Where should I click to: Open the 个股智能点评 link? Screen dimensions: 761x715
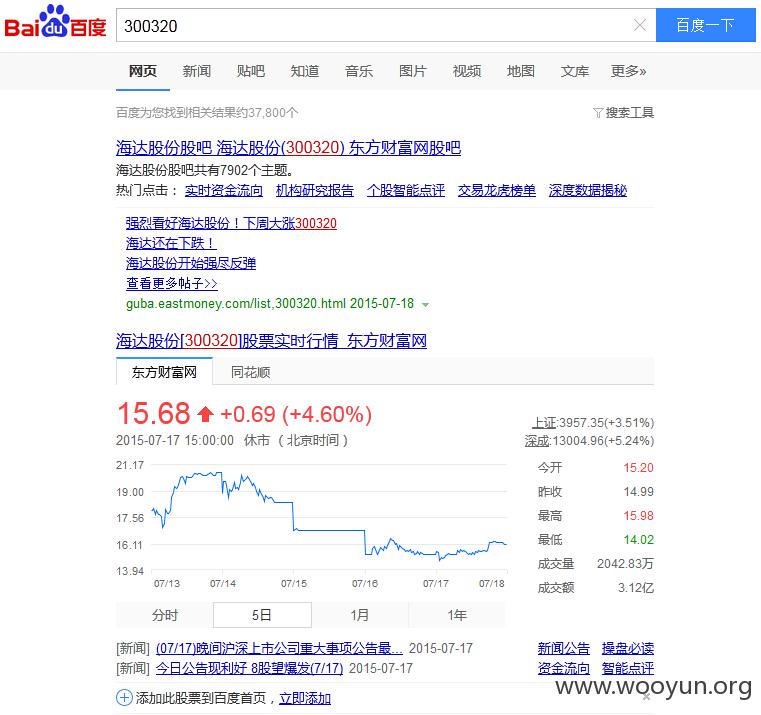pos(406,190)
